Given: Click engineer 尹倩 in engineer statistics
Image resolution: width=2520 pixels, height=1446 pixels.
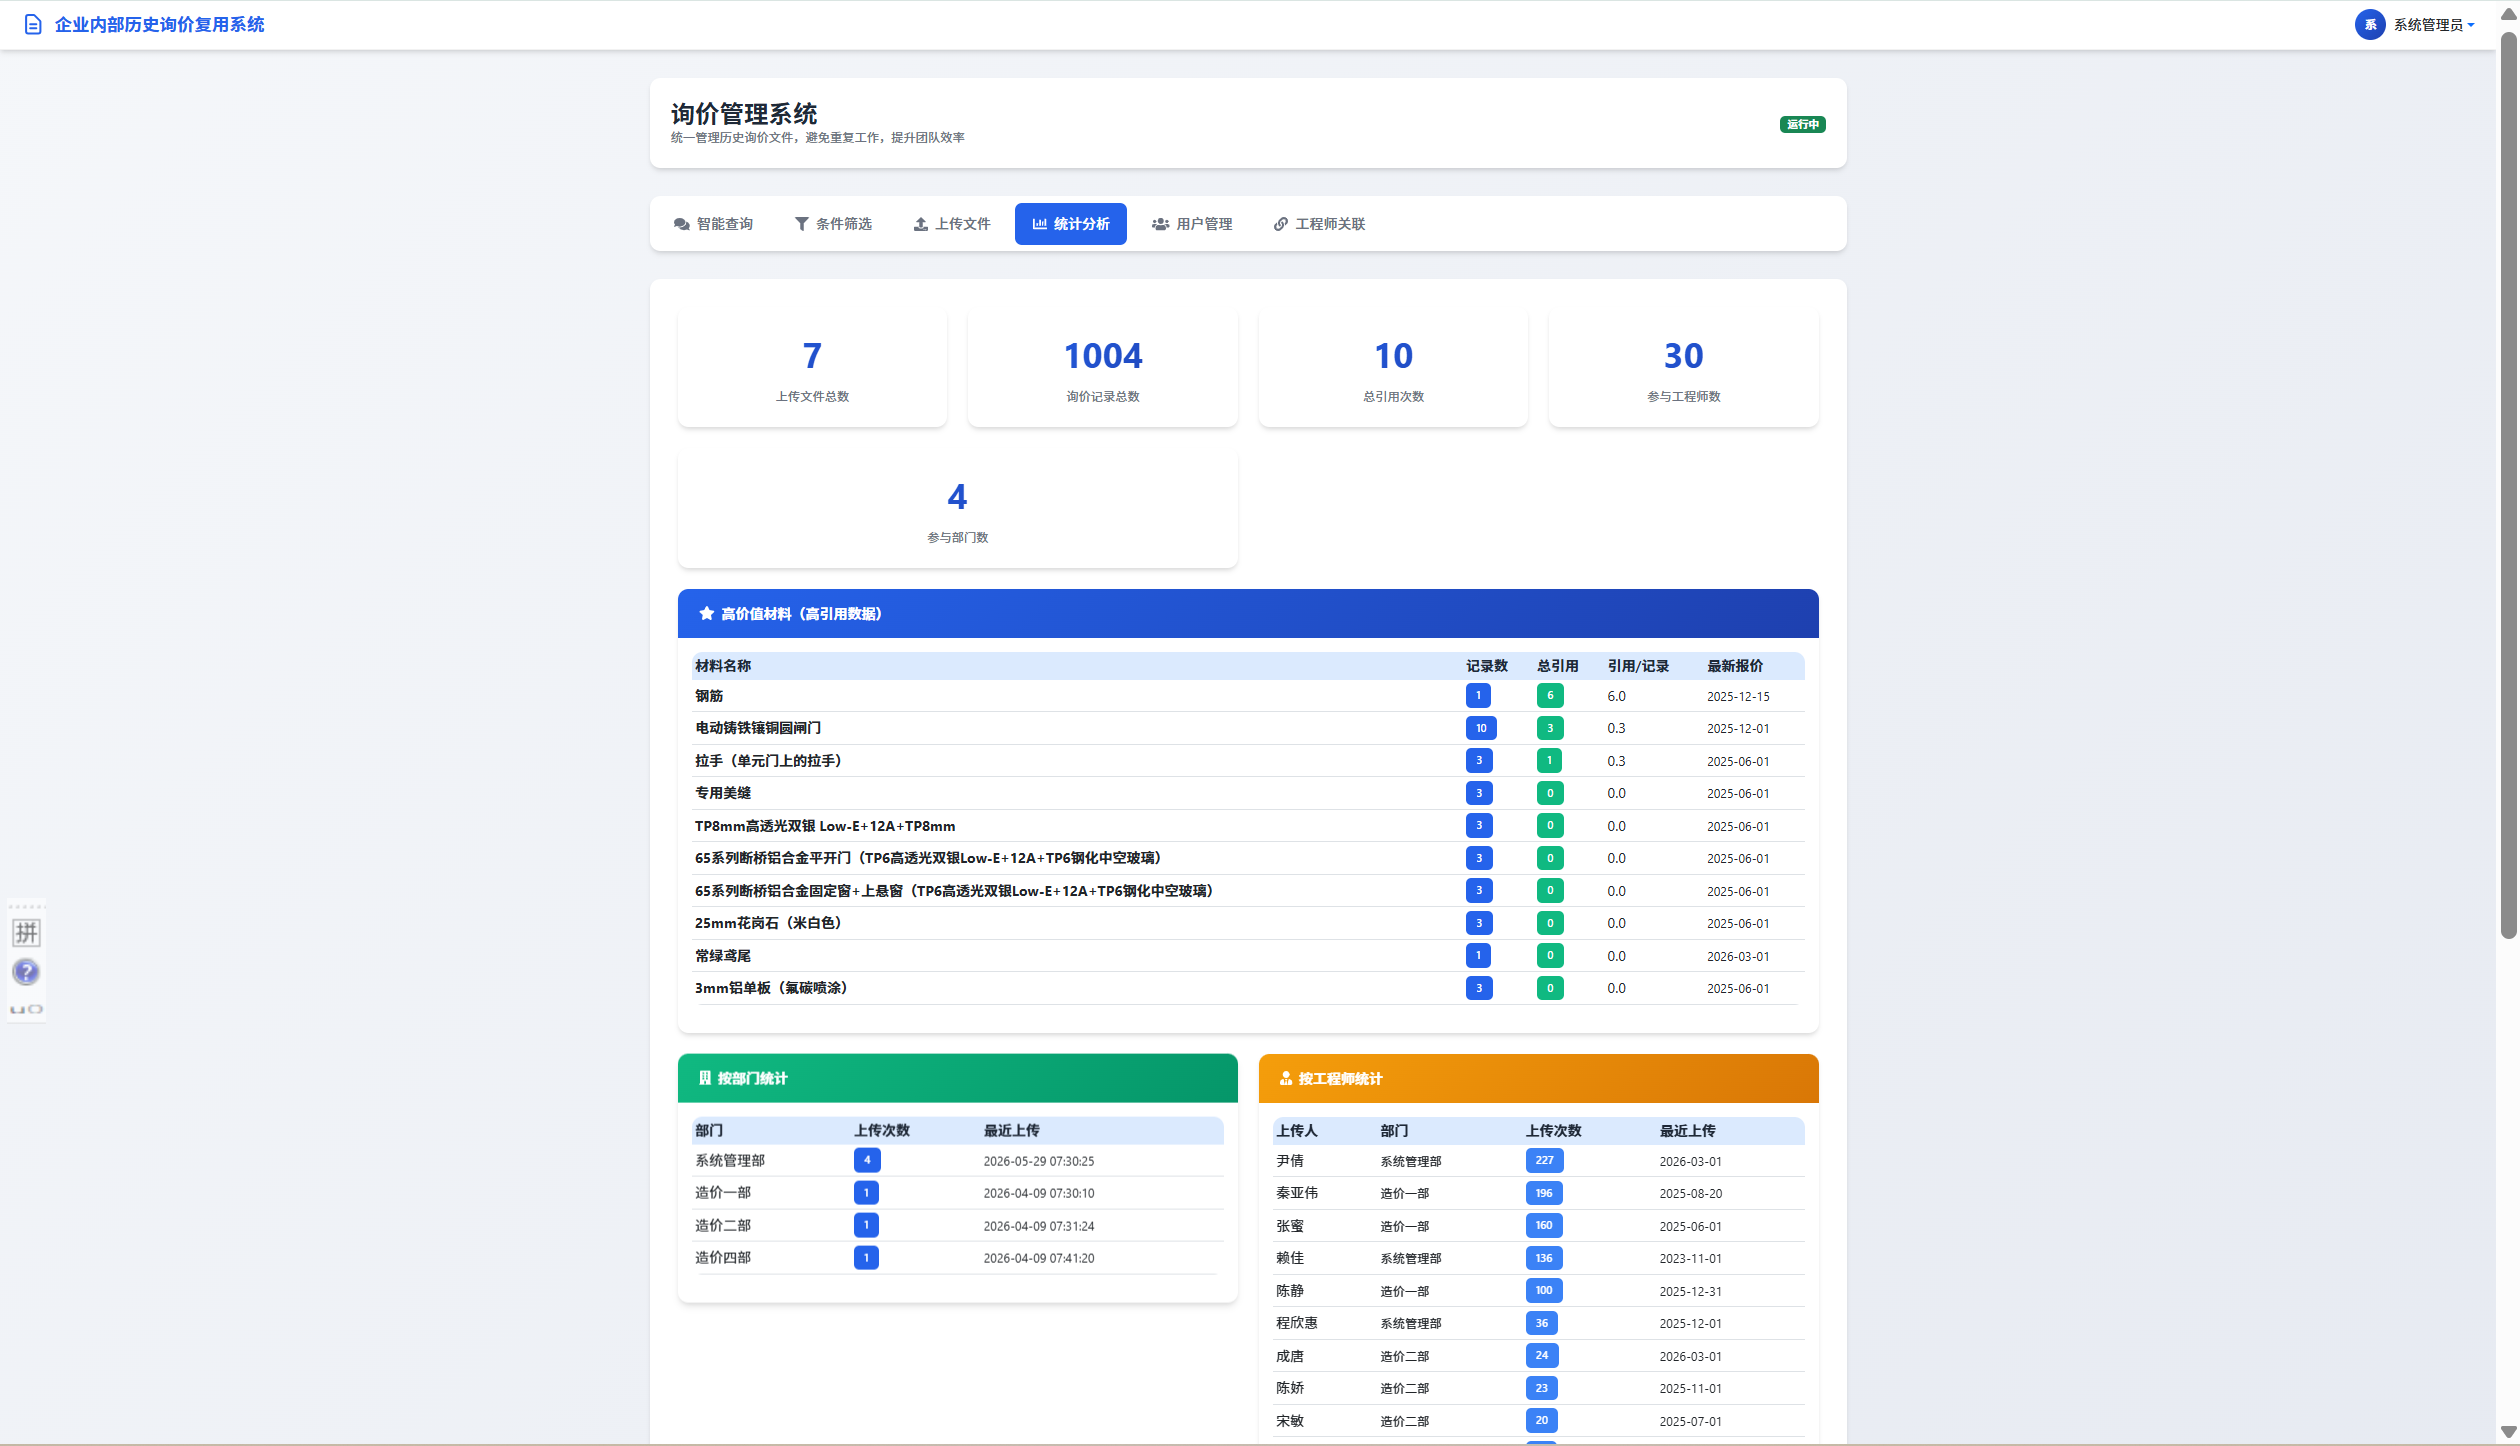Looking at the screenshot, I should pyautogui.click(x=1290, y=1161).
